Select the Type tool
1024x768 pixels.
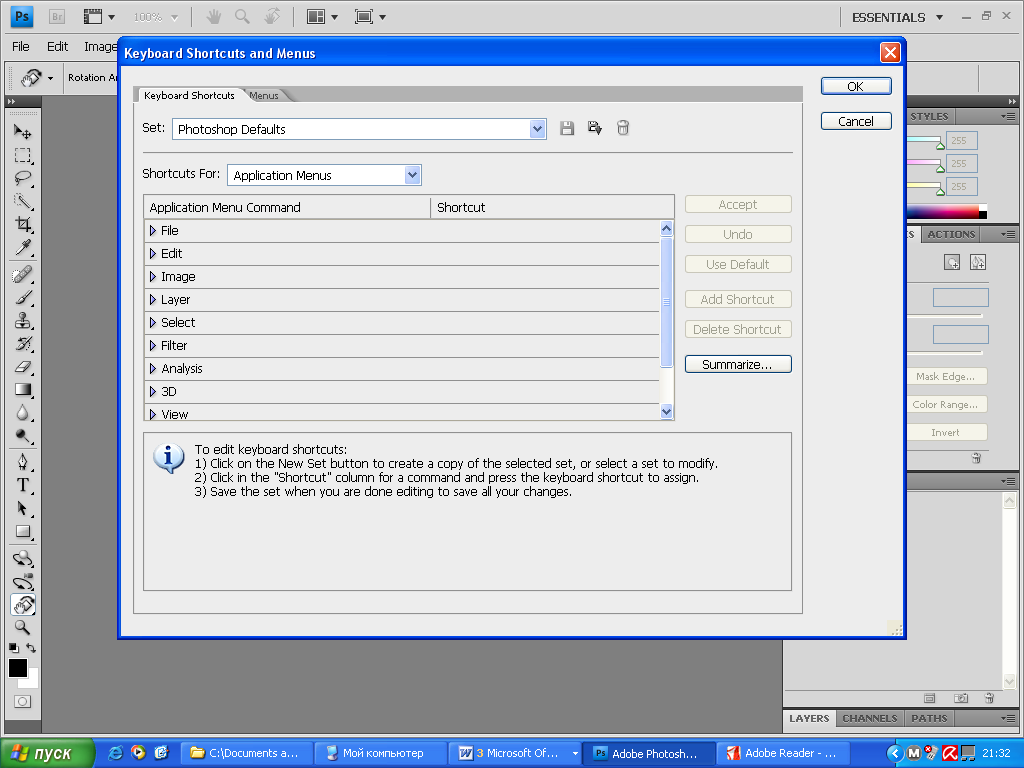tap(23, 485)
